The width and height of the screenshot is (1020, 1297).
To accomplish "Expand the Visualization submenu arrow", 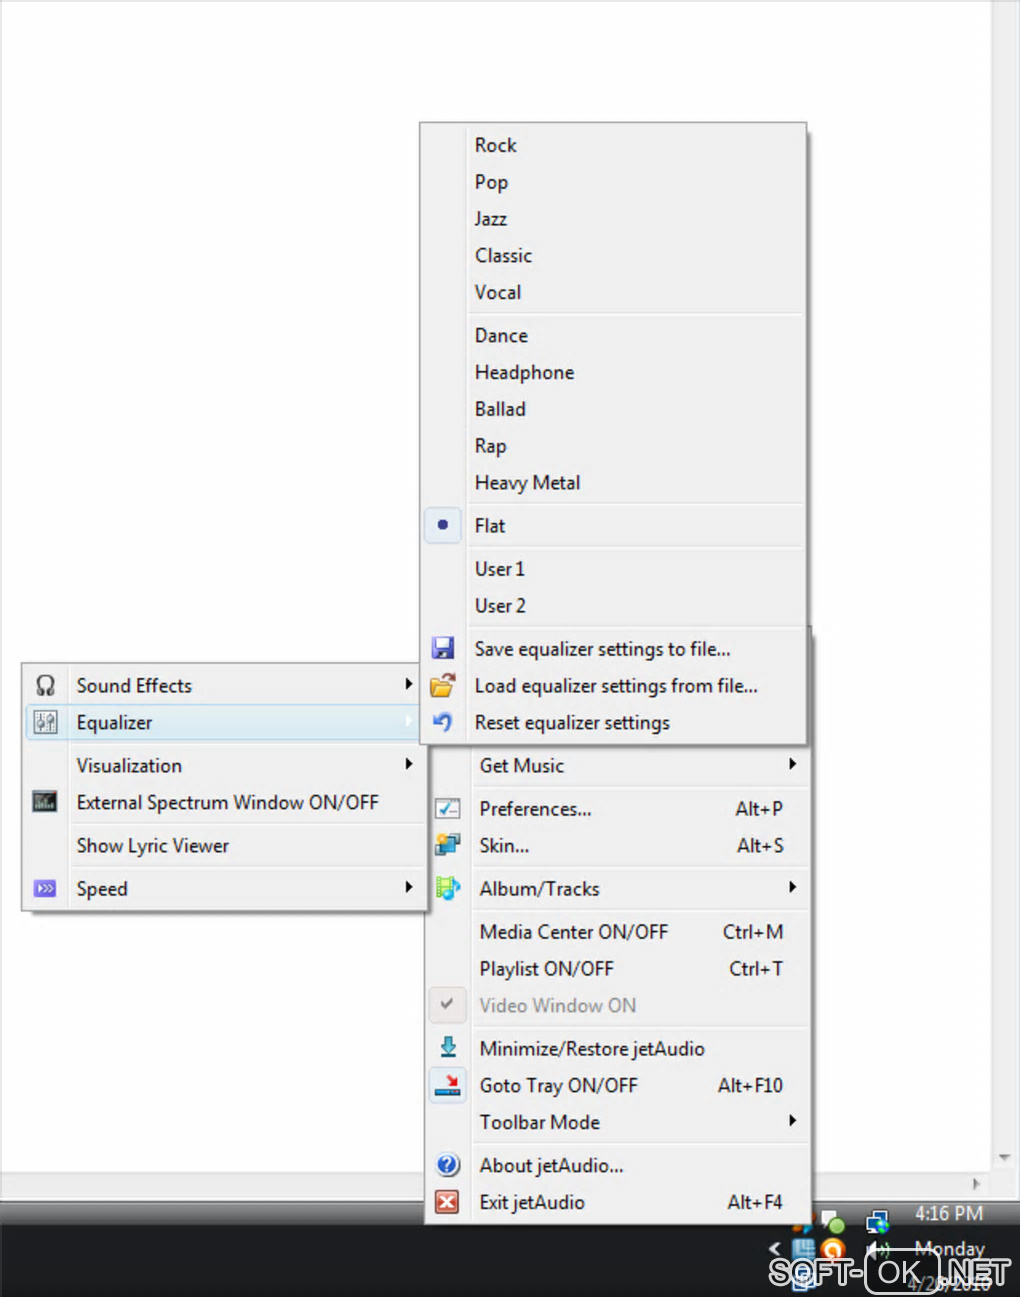I will pos(408,764).
